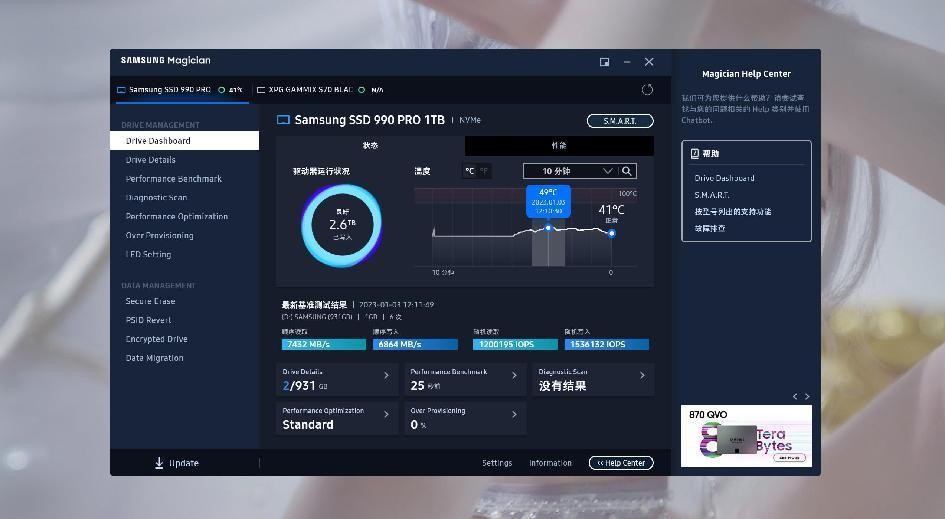The height and width of the screenshot is (519, 945).
Task: Click the refresh icon in the drive tab bar
Action: 647,90
